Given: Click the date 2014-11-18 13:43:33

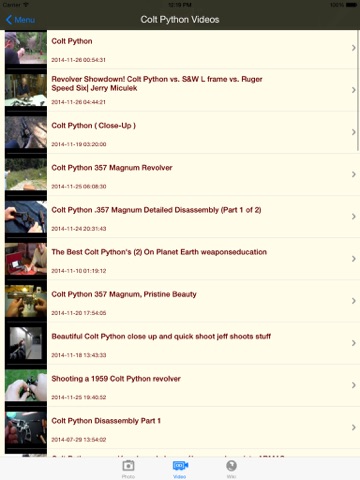Looking at the screenshot, I should 79,355.
